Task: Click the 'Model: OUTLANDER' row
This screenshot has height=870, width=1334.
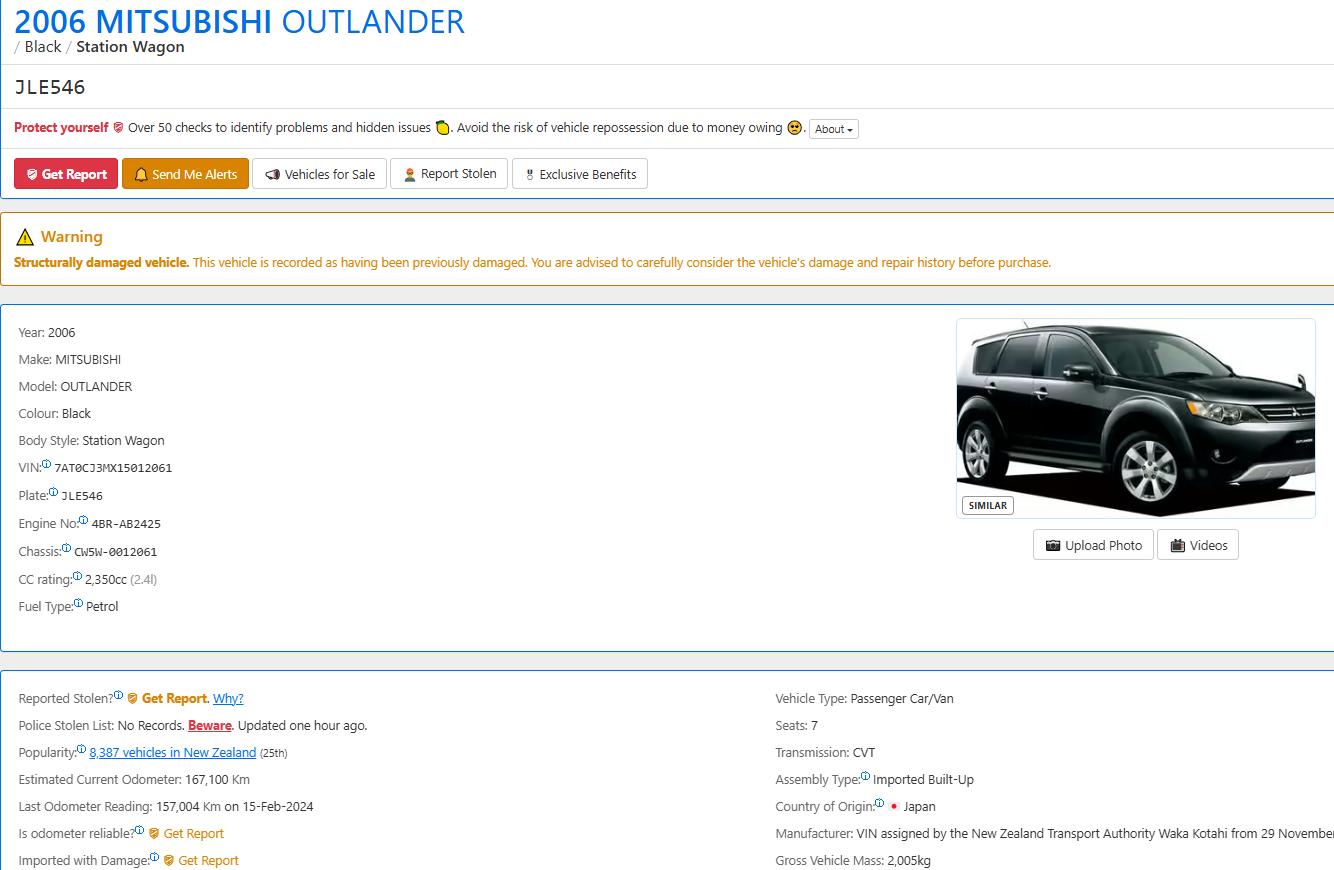Action: coord(75,387)
